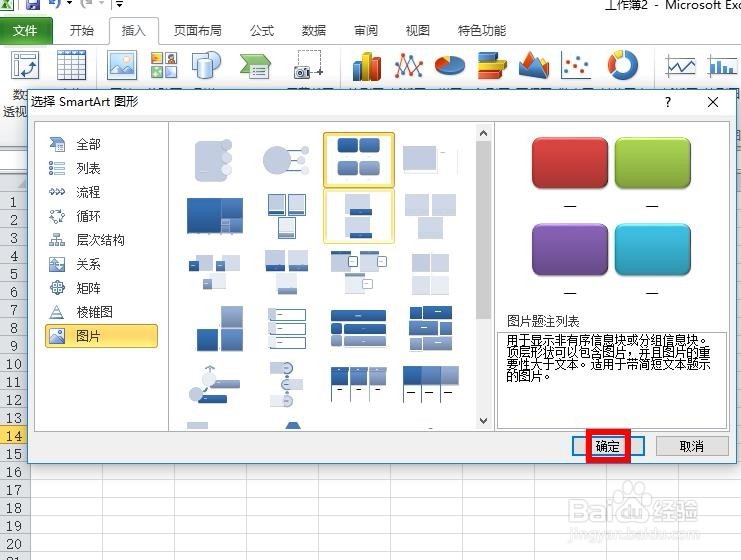Click 取消 to cancel the dialog
The image size is (741, 560).
point(692,446)
